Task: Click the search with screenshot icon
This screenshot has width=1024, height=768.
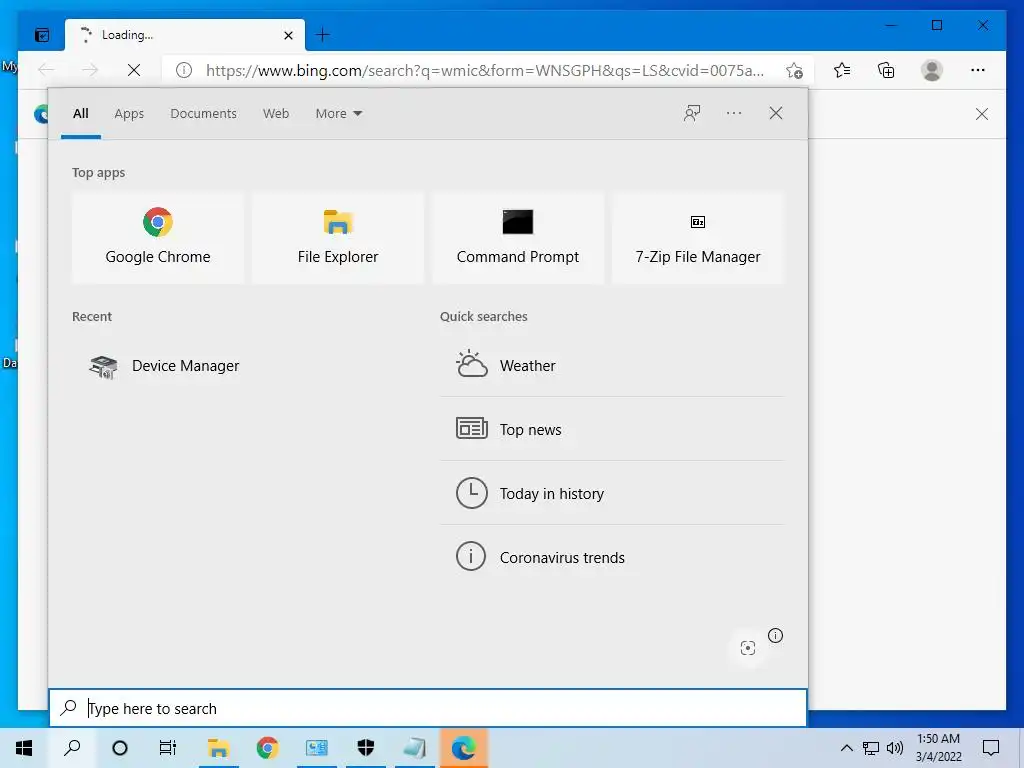Action: (x=748, y=648)
